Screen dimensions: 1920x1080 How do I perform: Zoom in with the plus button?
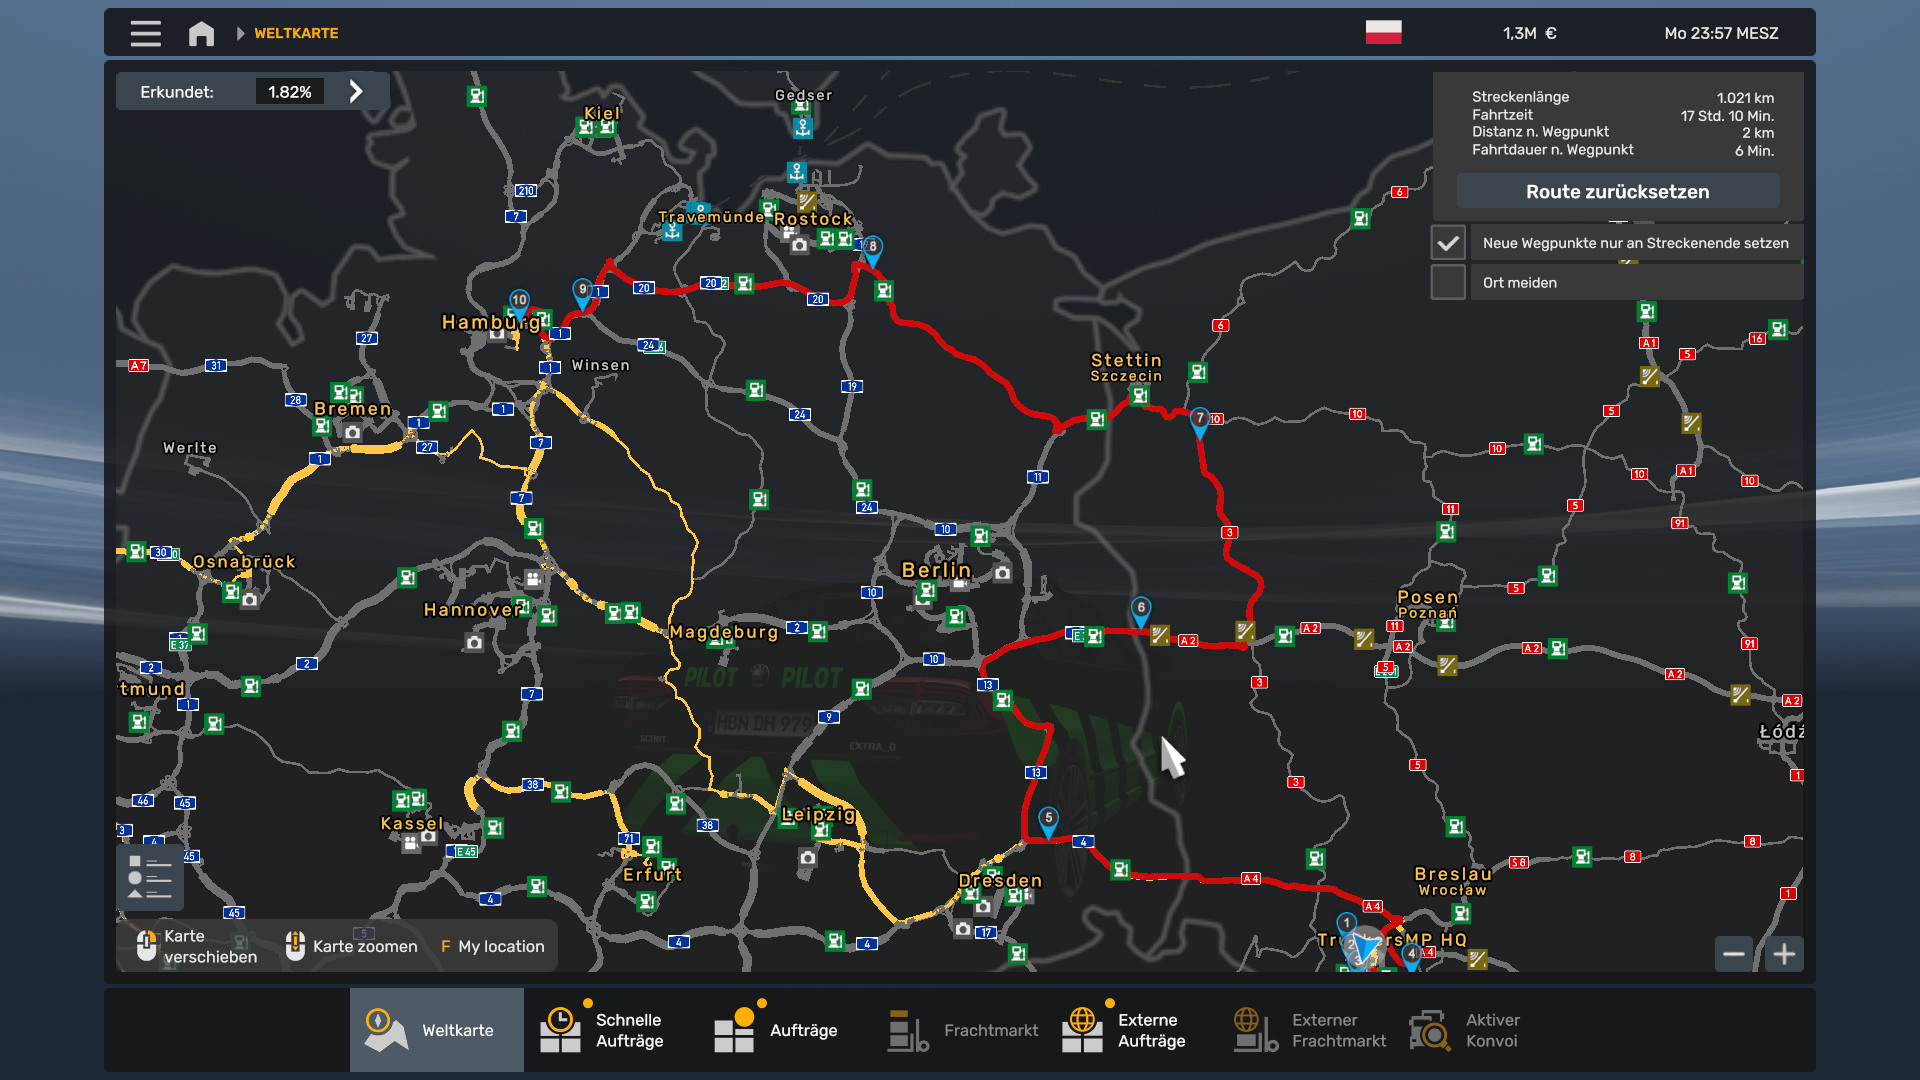click(1784, 954)
